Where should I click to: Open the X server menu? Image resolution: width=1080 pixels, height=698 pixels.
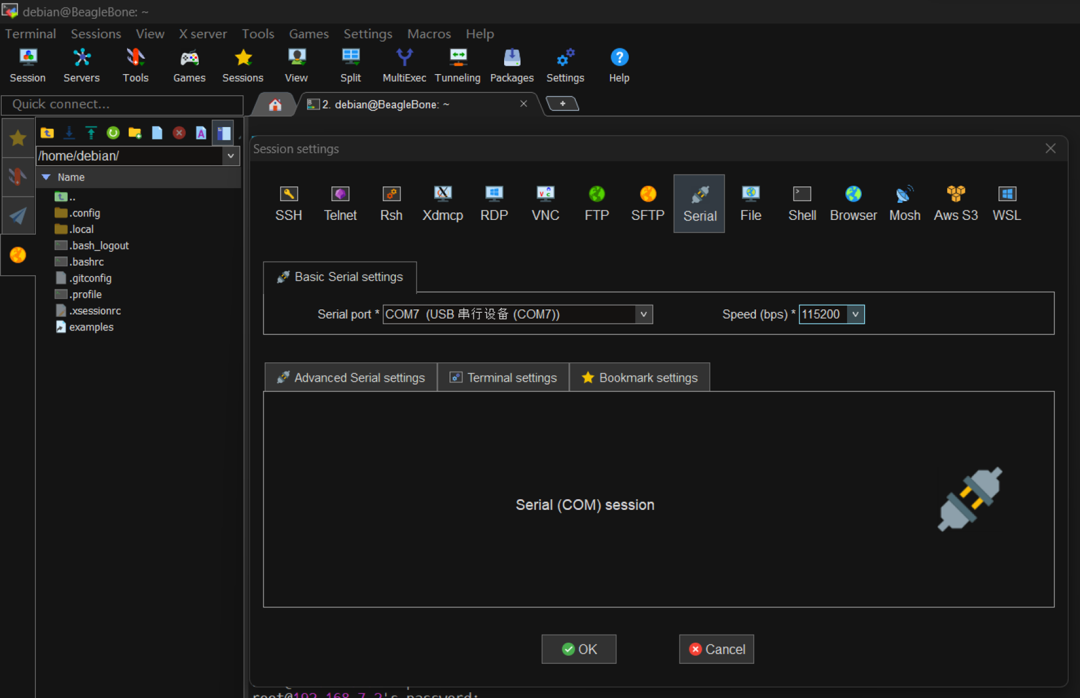(202, 34)
